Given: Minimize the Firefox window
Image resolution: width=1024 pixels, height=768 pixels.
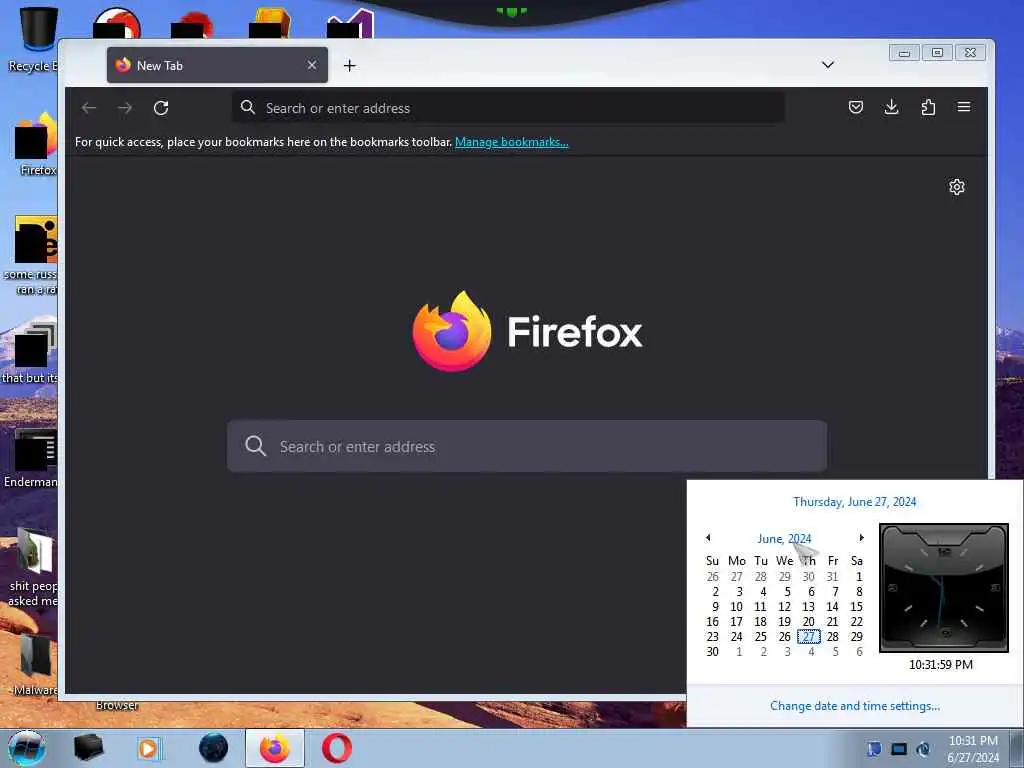Looking at the screenshot, I should pos(904,53).
